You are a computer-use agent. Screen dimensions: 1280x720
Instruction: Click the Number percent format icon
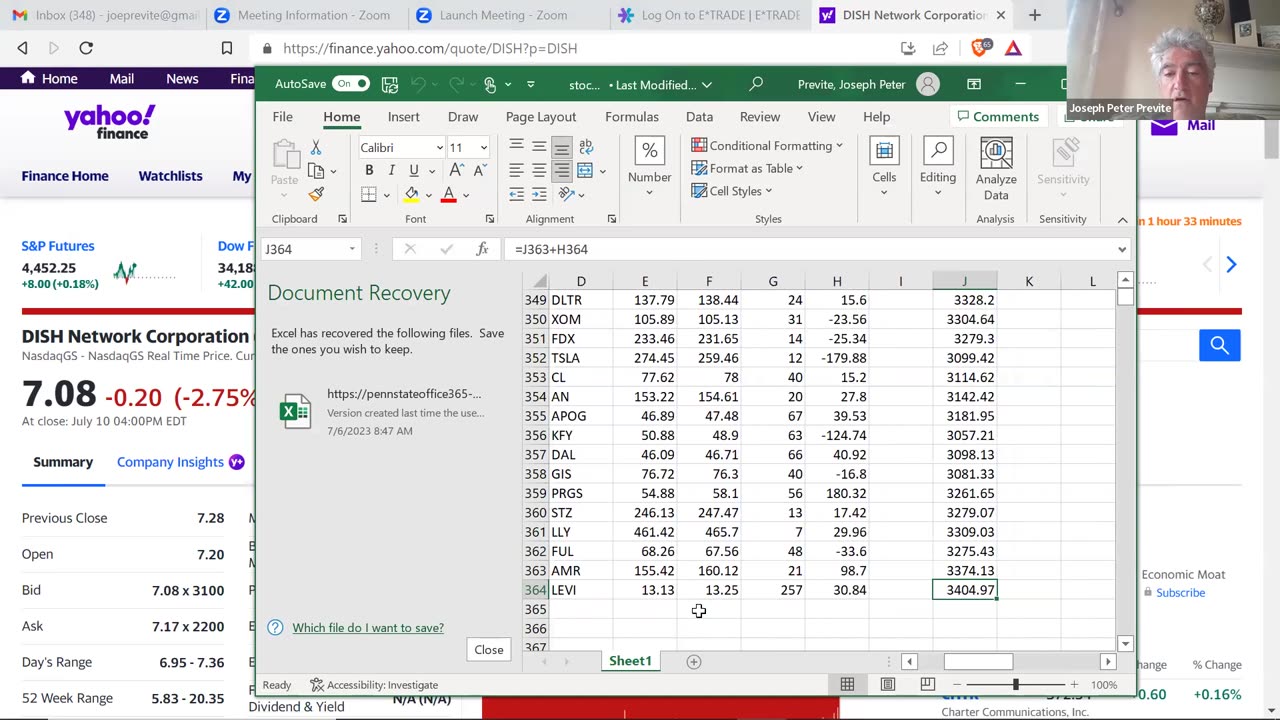649,151
